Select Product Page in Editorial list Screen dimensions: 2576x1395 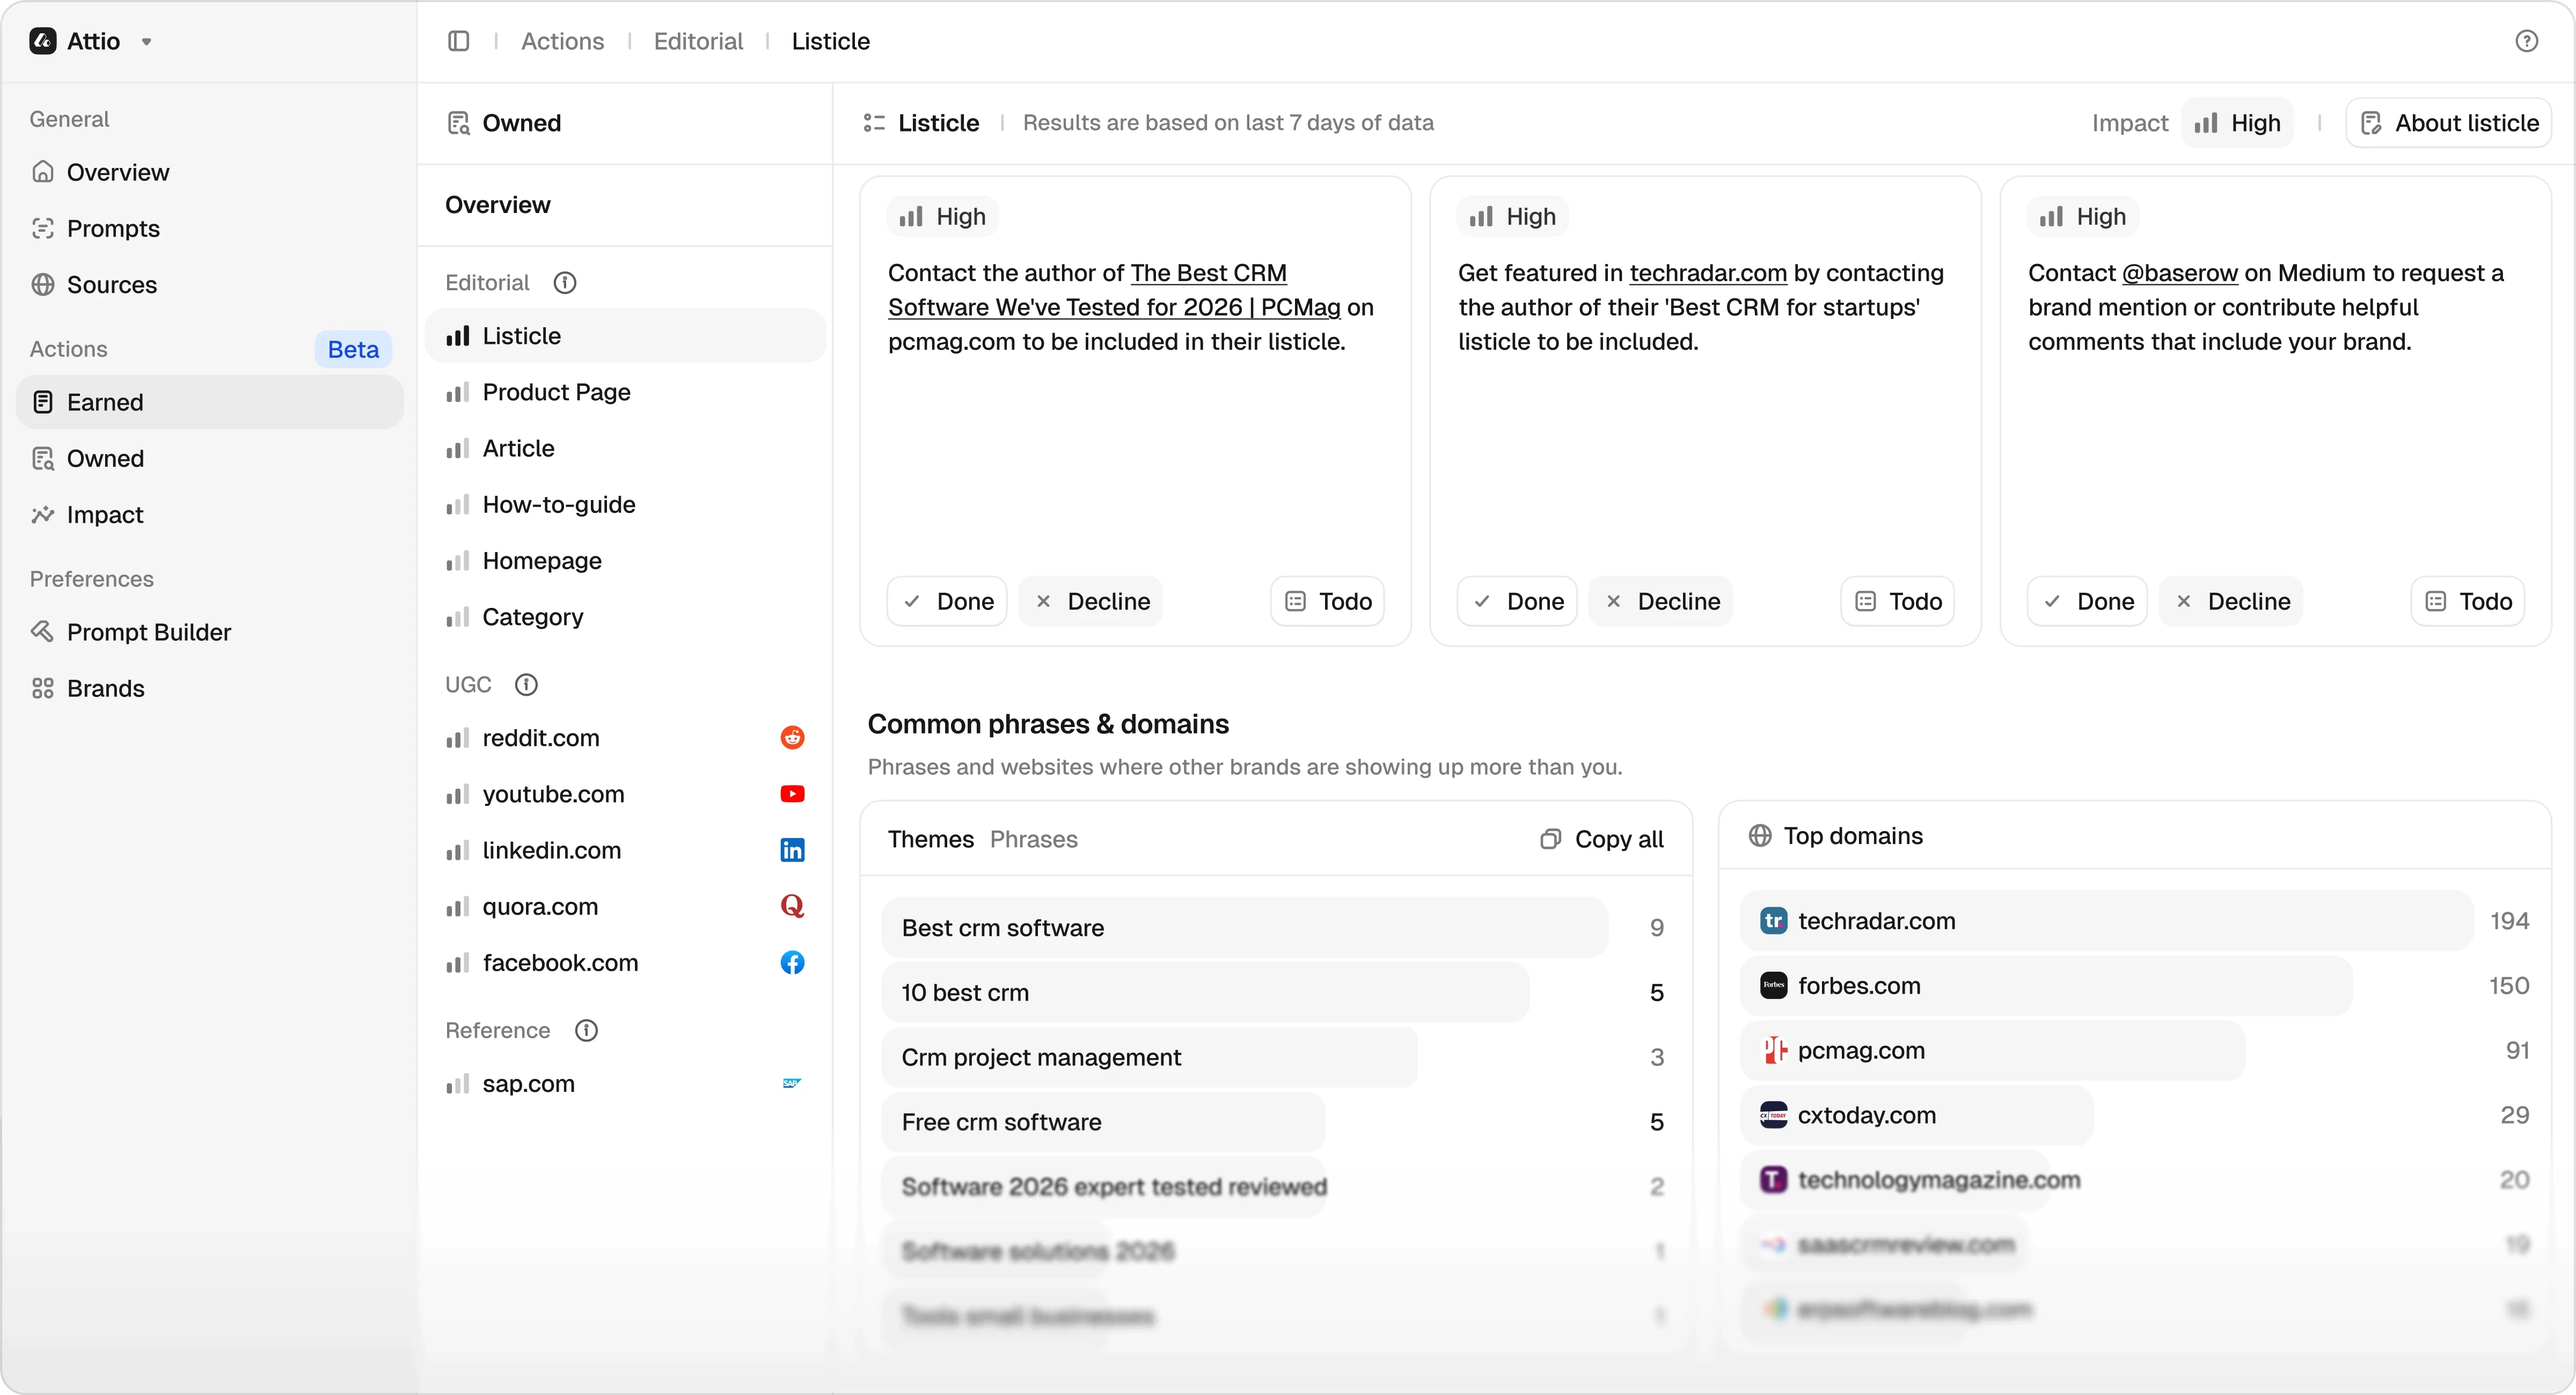[556, 392]
